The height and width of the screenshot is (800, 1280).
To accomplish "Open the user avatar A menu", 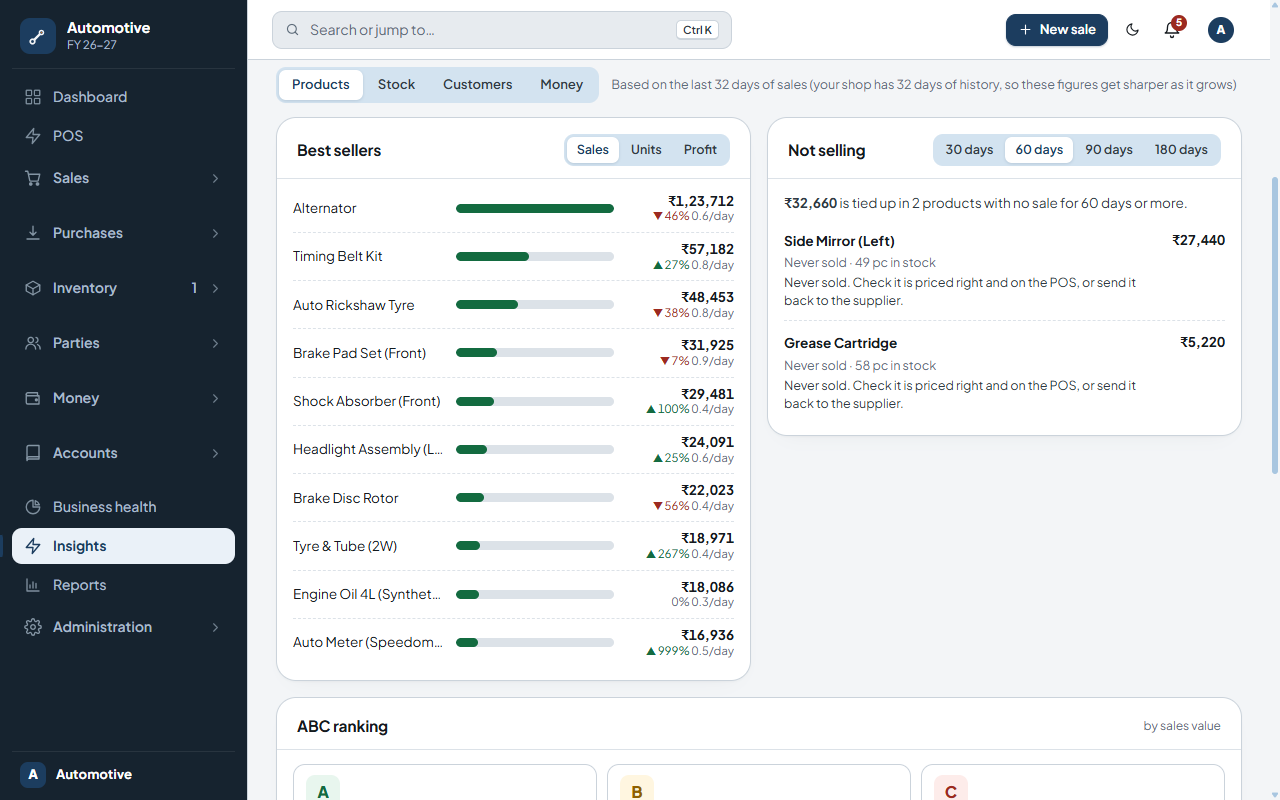I will (1221, 30).
